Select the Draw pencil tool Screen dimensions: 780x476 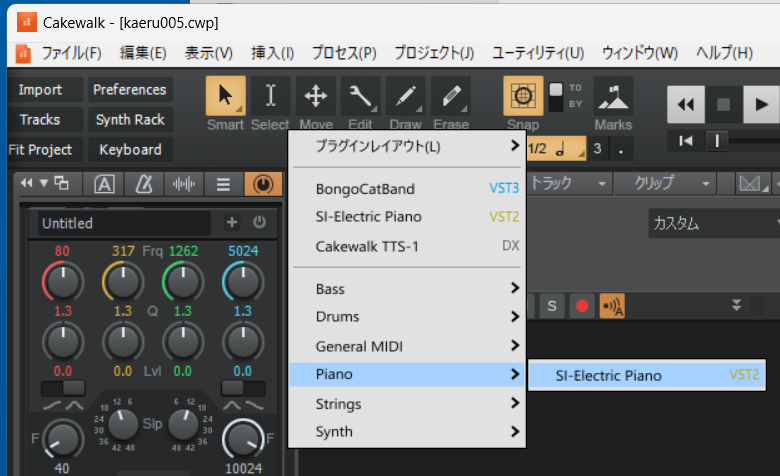(406, 96)
